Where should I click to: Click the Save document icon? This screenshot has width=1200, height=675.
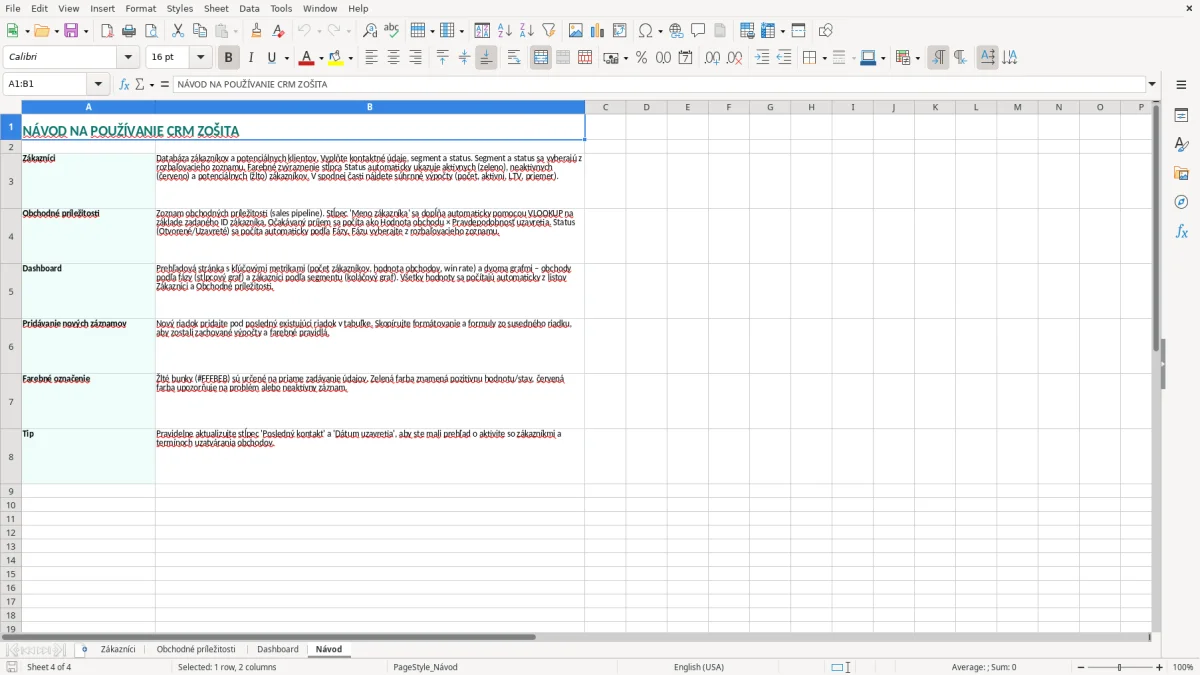(71, 31)
